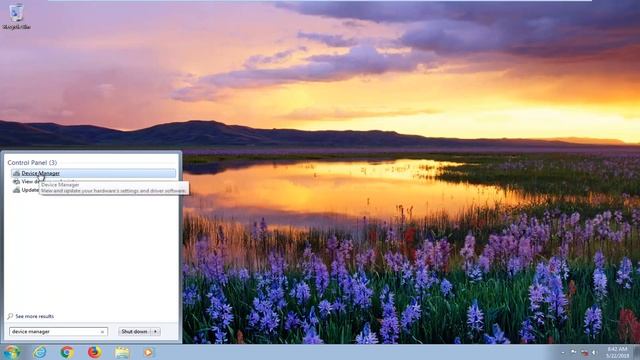Click the See more results magnifier icon

tap(10, 316)
